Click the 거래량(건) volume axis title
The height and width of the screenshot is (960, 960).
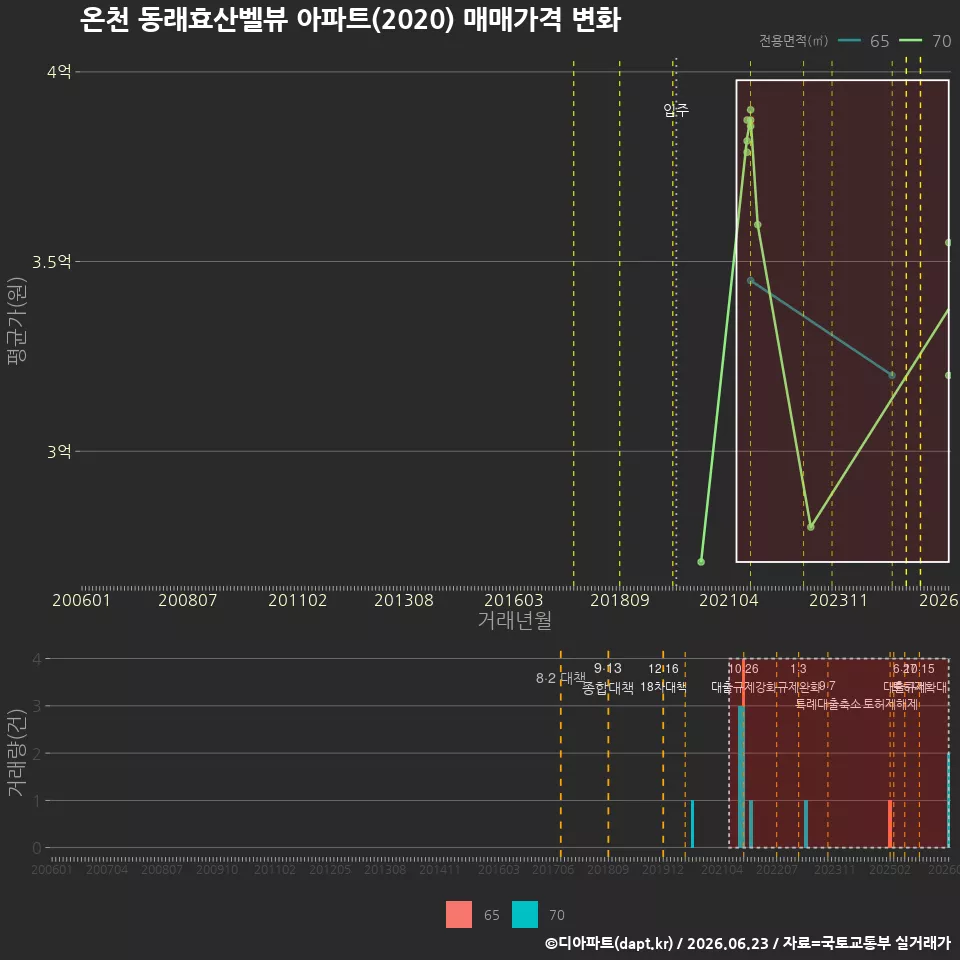[x=17, y=752]
